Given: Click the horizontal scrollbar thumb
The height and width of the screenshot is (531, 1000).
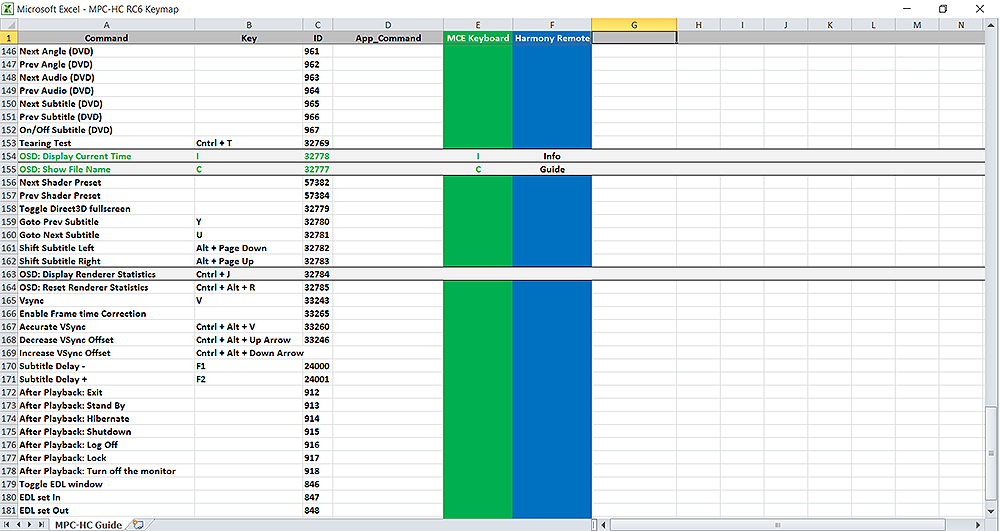Looking at the screenshot, I should (777, 525).
